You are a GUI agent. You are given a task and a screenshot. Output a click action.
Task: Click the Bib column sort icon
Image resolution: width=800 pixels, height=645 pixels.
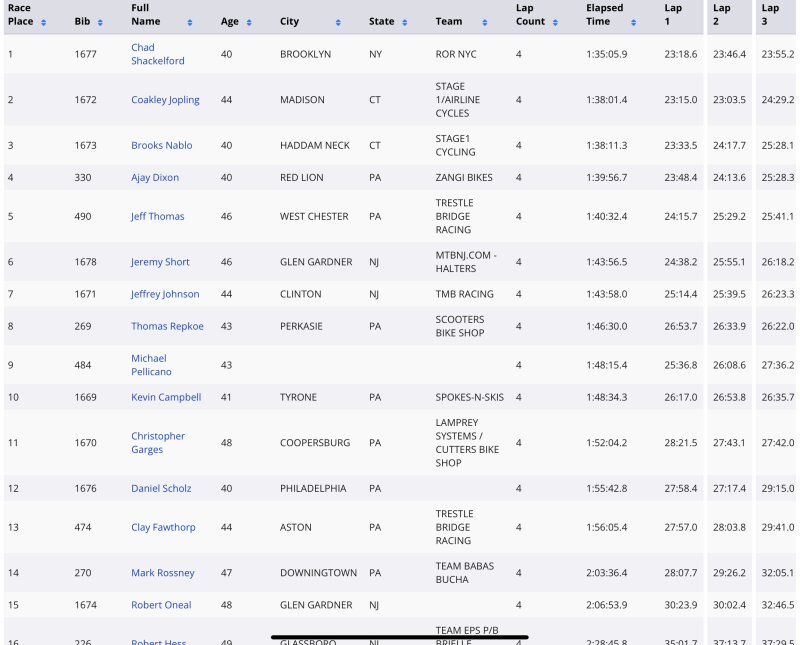point(102,22)
